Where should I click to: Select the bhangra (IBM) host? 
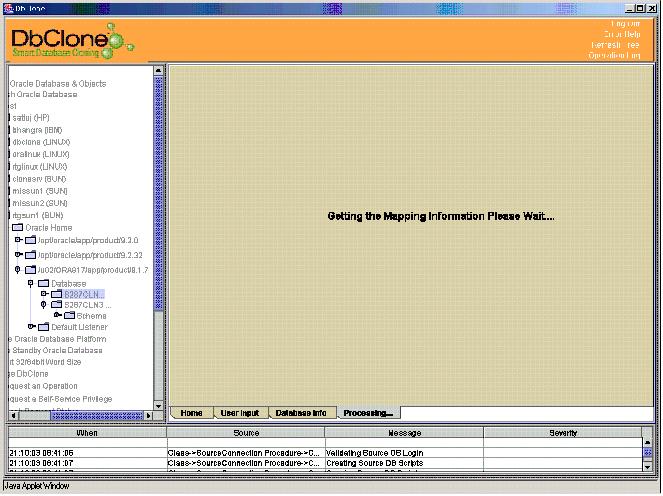(37, 130)
